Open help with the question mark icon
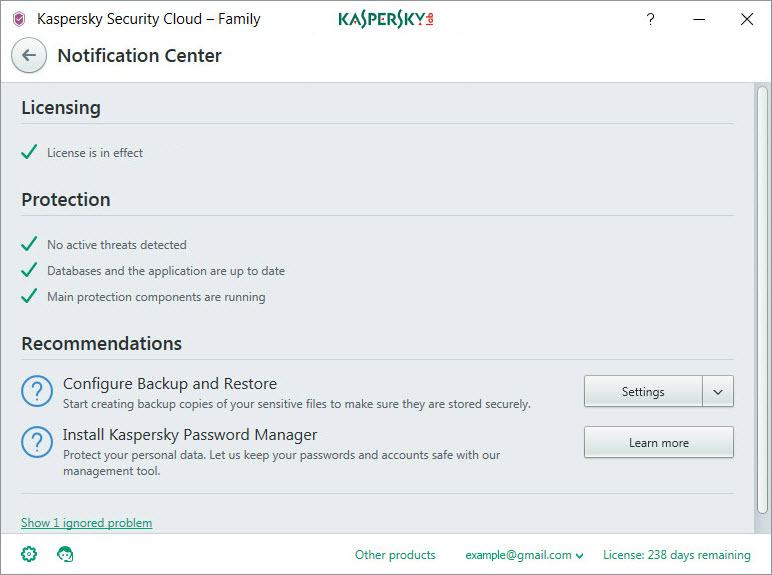The height and width of the screenshot is (575, 772). point(650,19)
